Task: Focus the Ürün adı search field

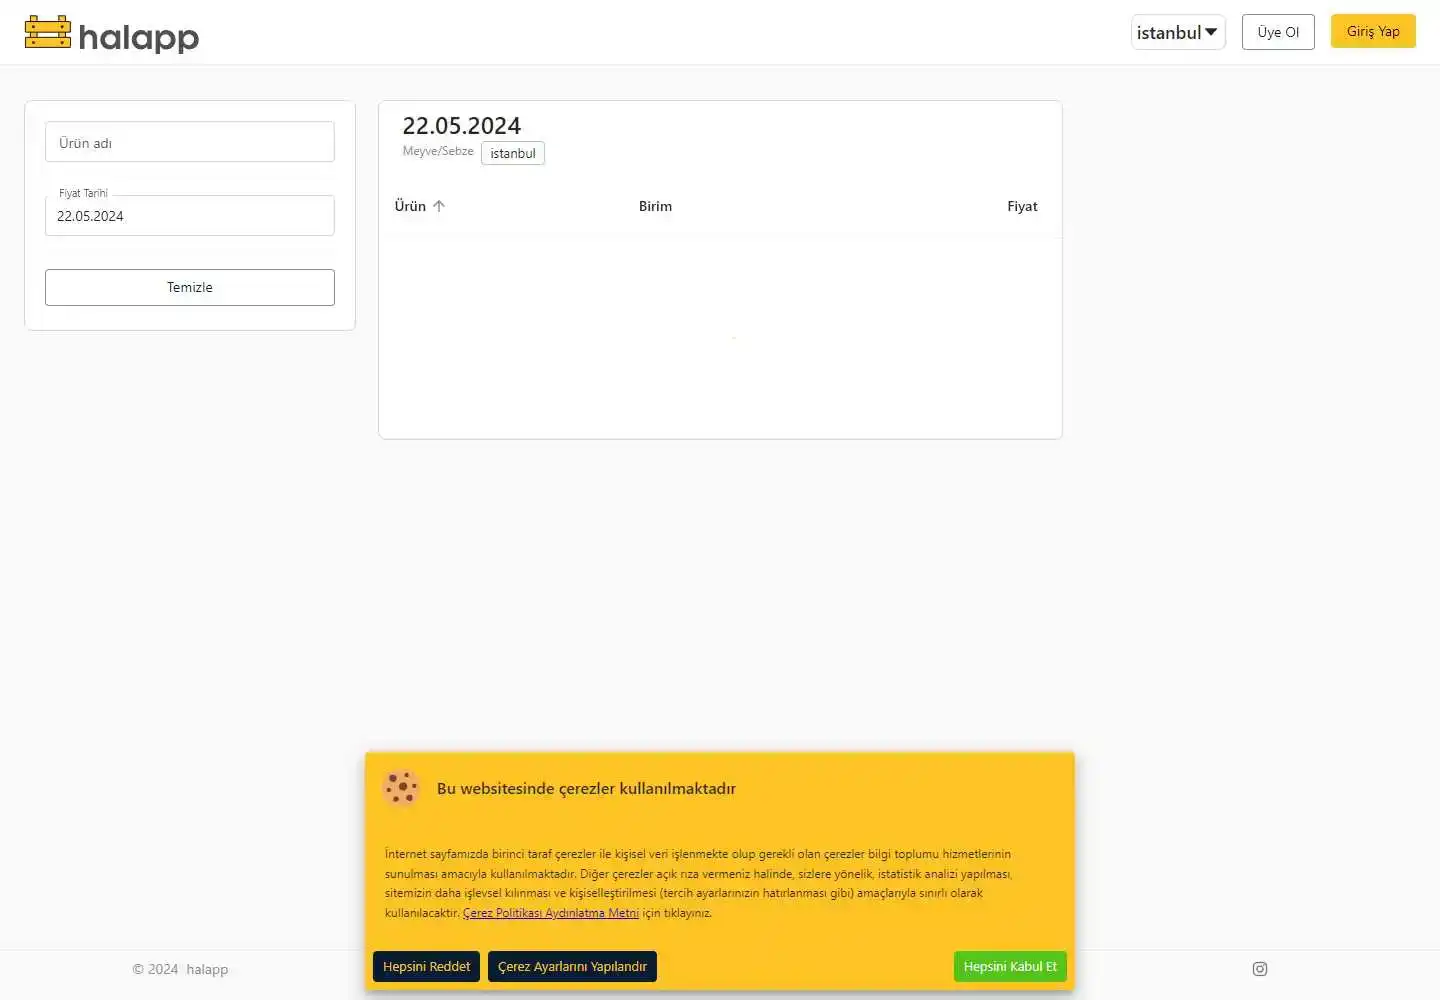Action: [x=190, y=142]
